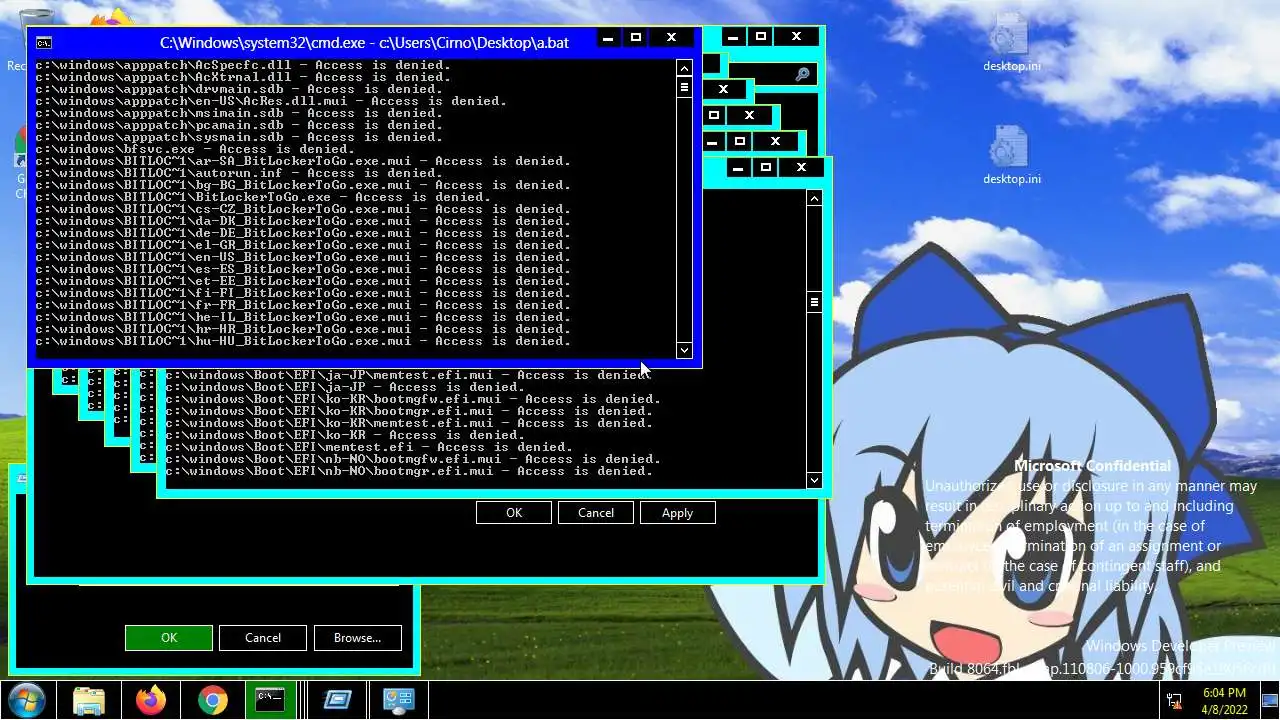Close the background cmd window listing Boot\EFI

(x=801, y=168)
